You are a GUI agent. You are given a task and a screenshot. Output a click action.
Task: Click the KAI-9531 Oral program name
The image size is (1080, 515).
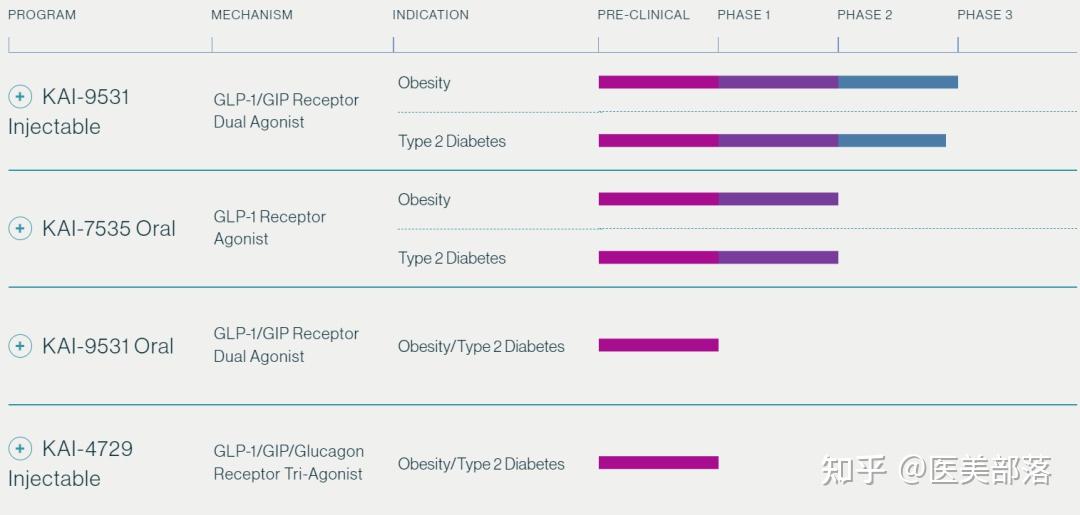[107, 346]
